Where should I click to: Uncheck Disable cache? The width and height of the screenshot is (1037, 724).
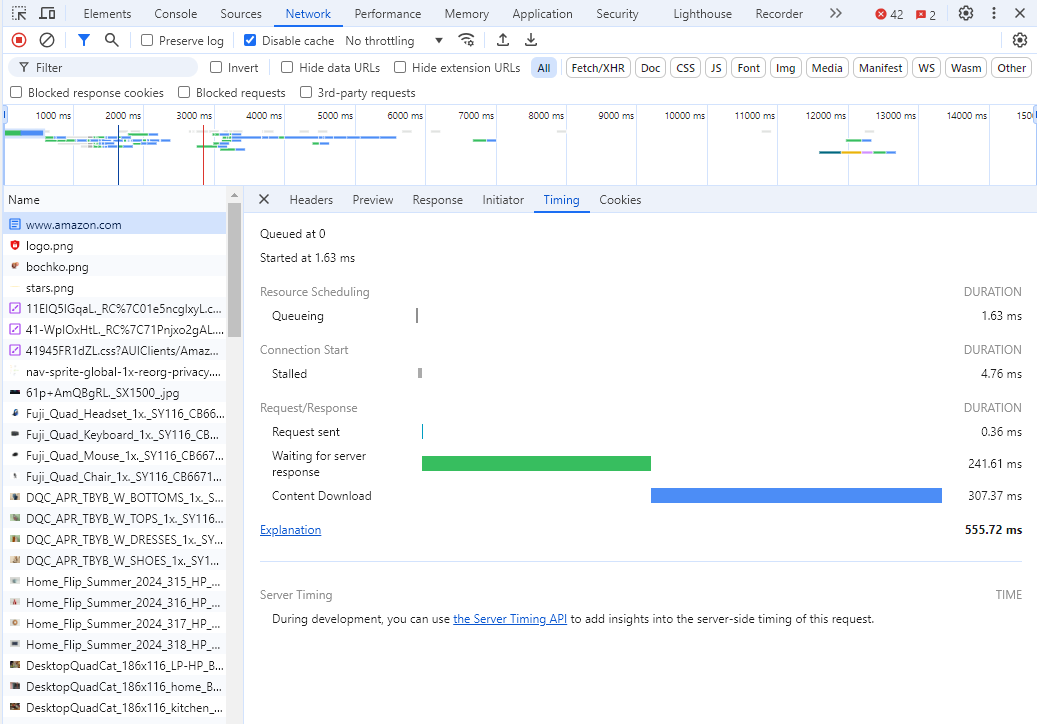coord(249,40)
